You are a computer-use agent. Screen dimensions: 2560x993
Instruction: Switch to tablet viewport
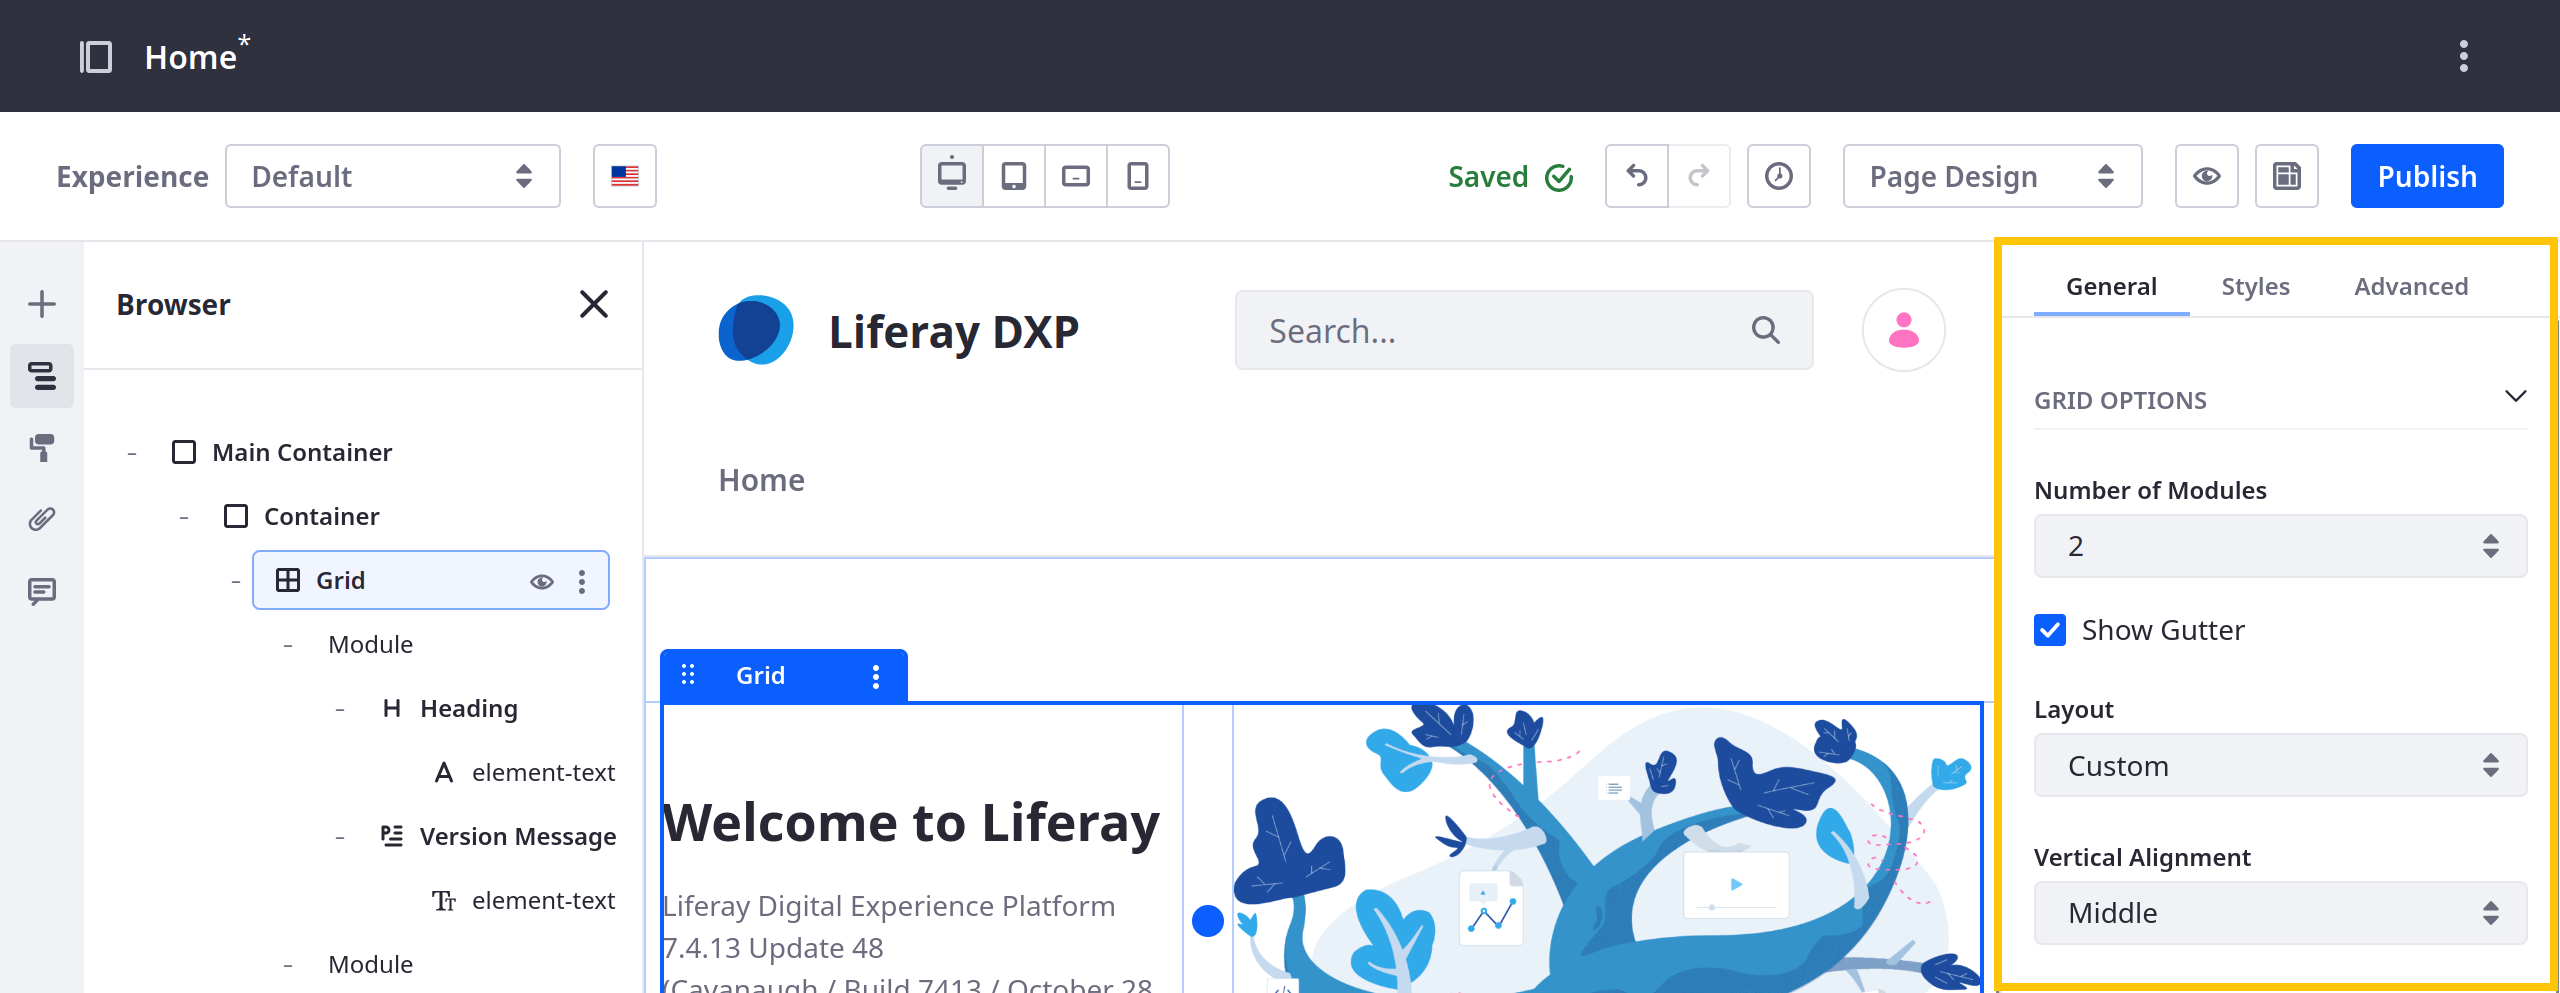click(x=1014, y=176)
